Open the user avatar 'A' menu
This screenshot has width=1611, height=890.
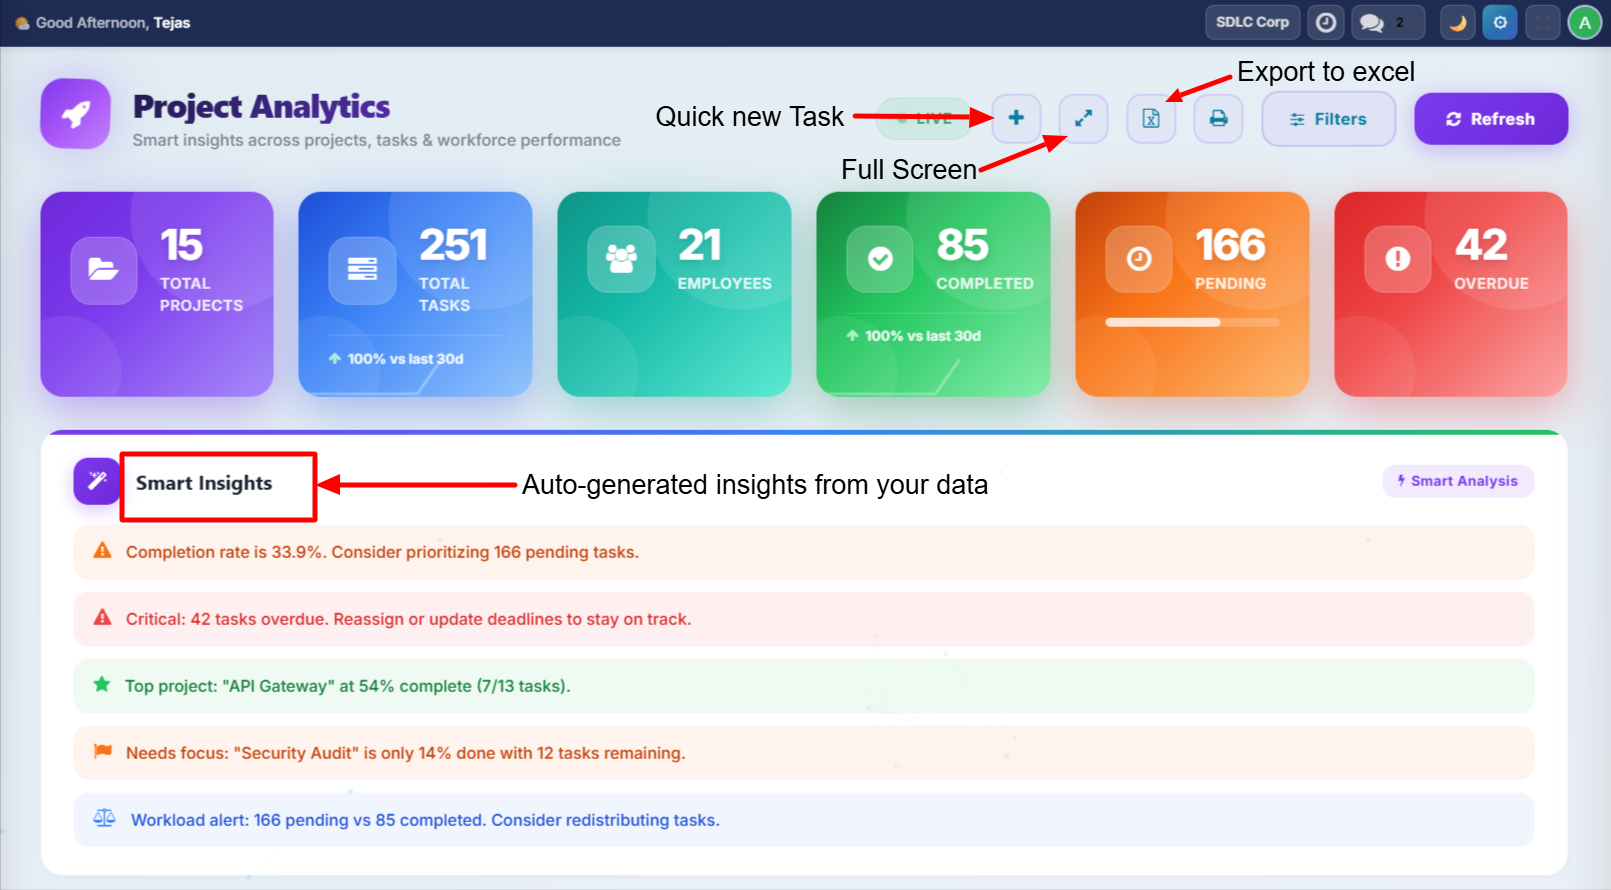(x=1584, y=22)
